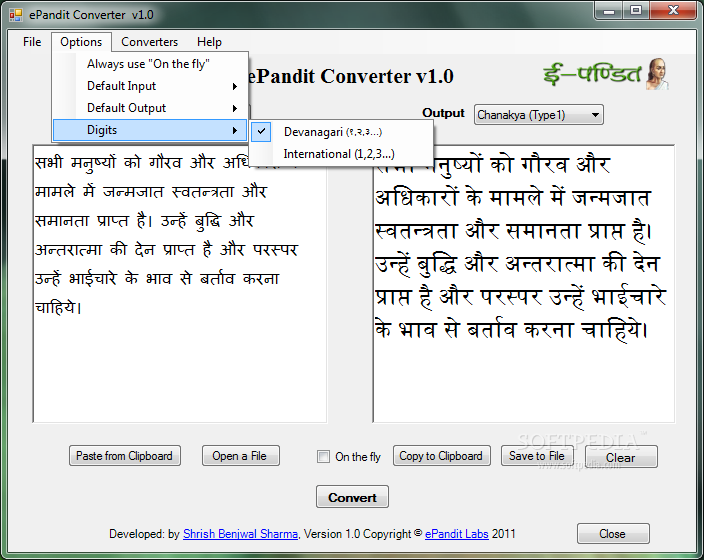704x560 pixels.
Task: Expand the Default Input submenu
Action: (150, 86)
